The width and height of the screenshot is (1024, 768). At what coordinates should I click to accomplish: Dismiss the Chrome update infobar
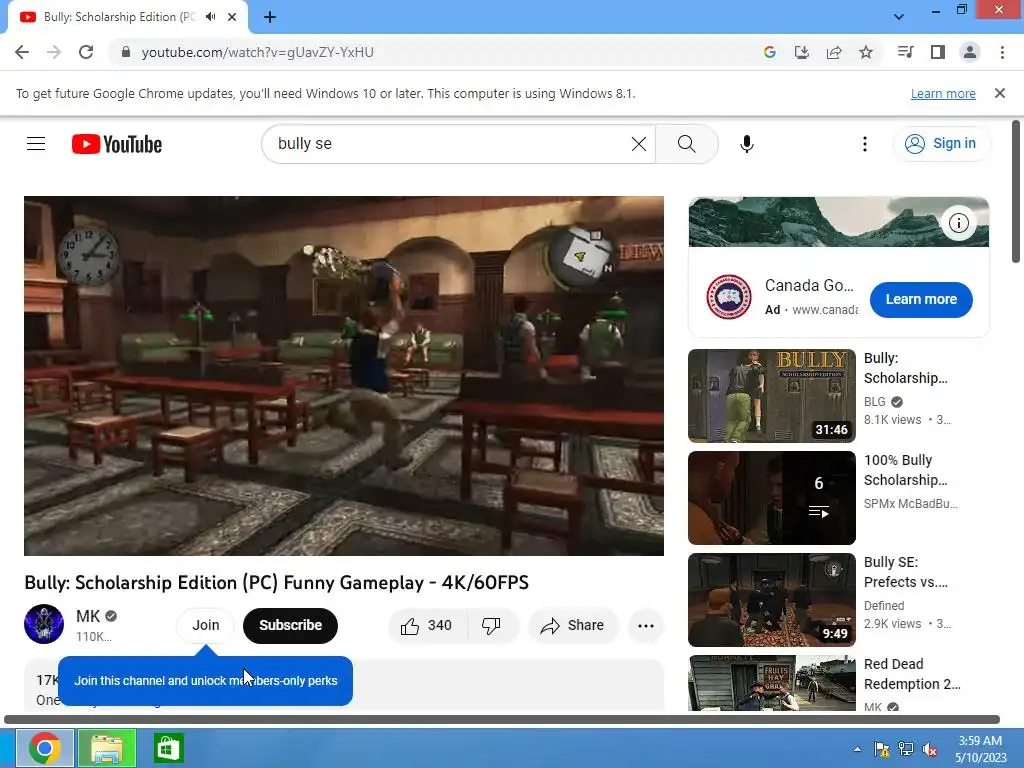click(x=1000, y=93)
